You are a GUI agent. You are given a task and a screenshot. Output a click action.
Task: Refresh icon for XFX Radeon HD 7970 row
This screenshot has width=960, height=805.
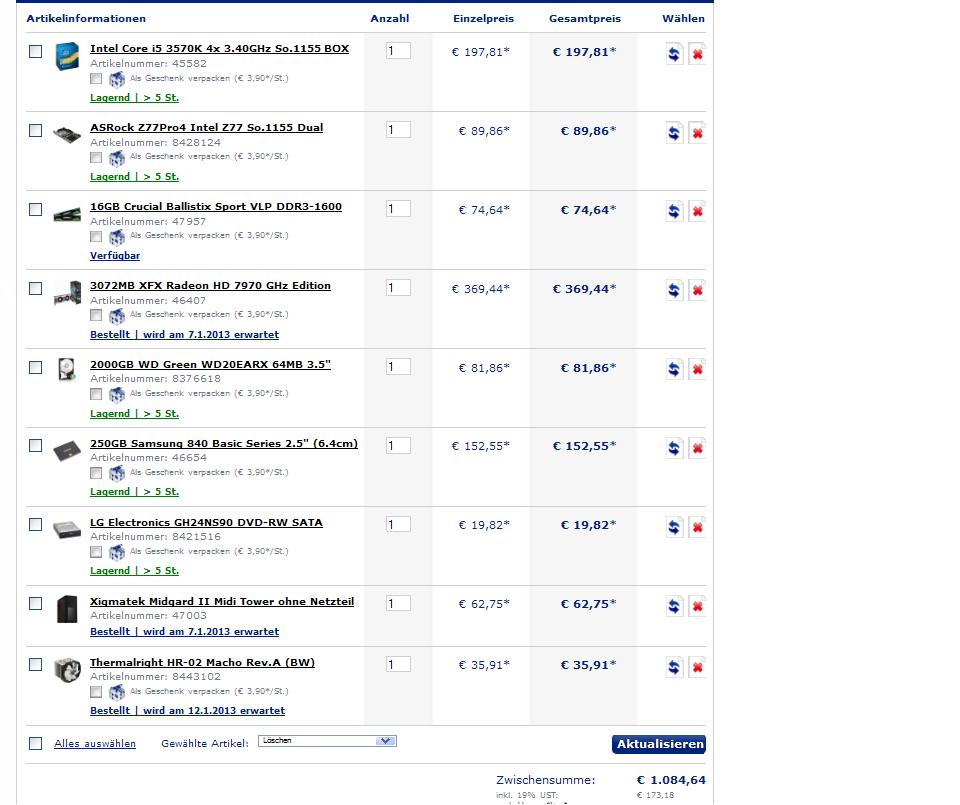point(674,291)
